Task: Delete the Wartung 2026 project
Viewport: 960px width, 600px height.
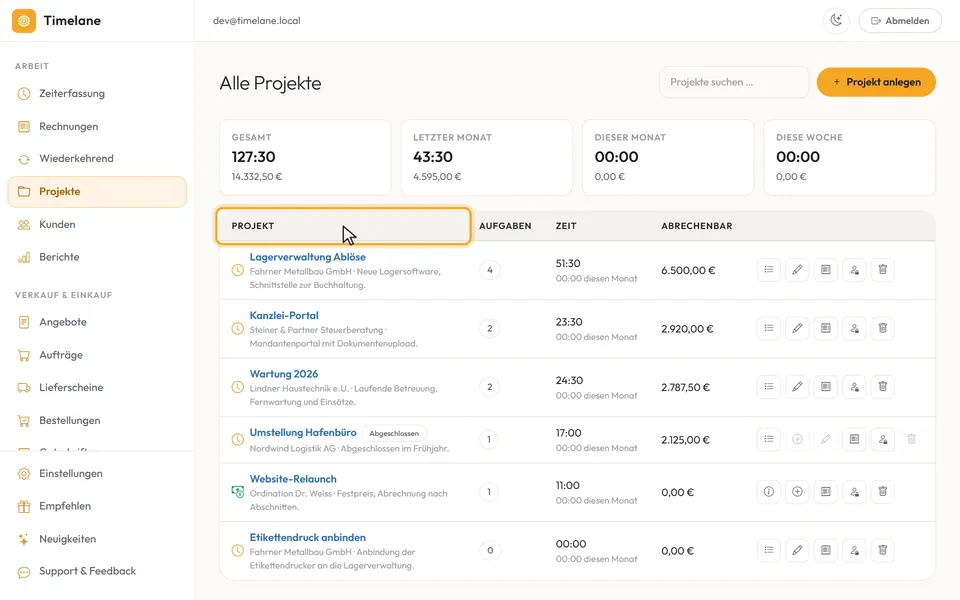Action: pyautogui.click(x=883, y=386)
